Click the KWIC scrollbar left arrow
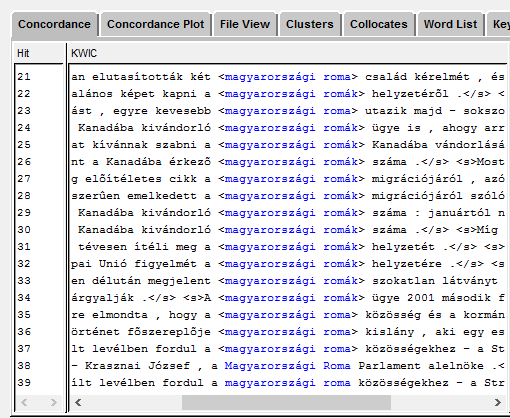The image size is (510, 418). coord(78,402)
